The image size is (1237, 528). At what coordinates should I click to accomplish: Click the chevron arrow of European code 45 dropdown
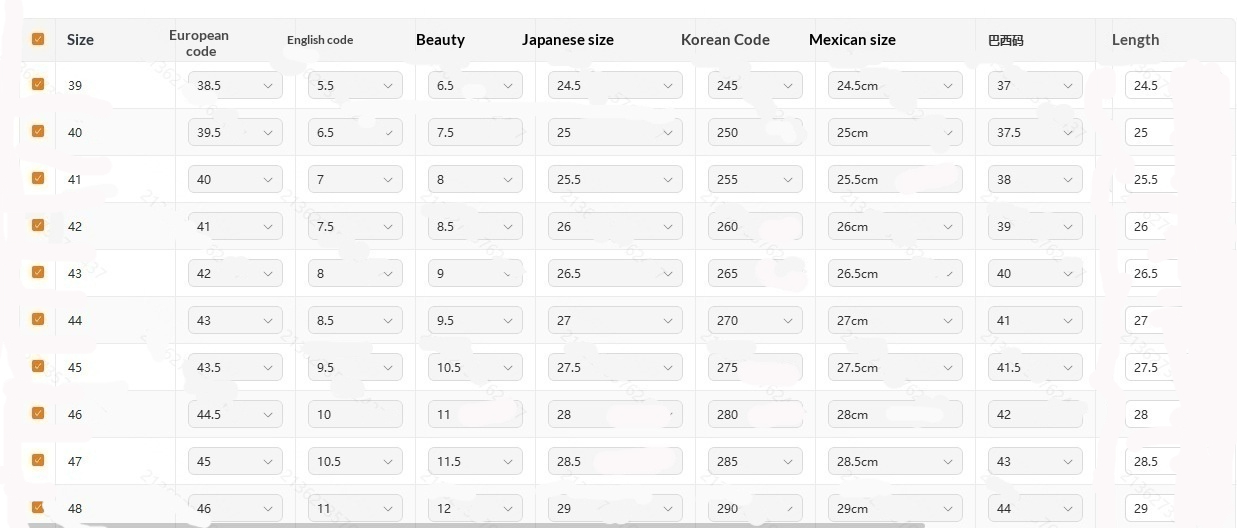click(x=268, y=462)
